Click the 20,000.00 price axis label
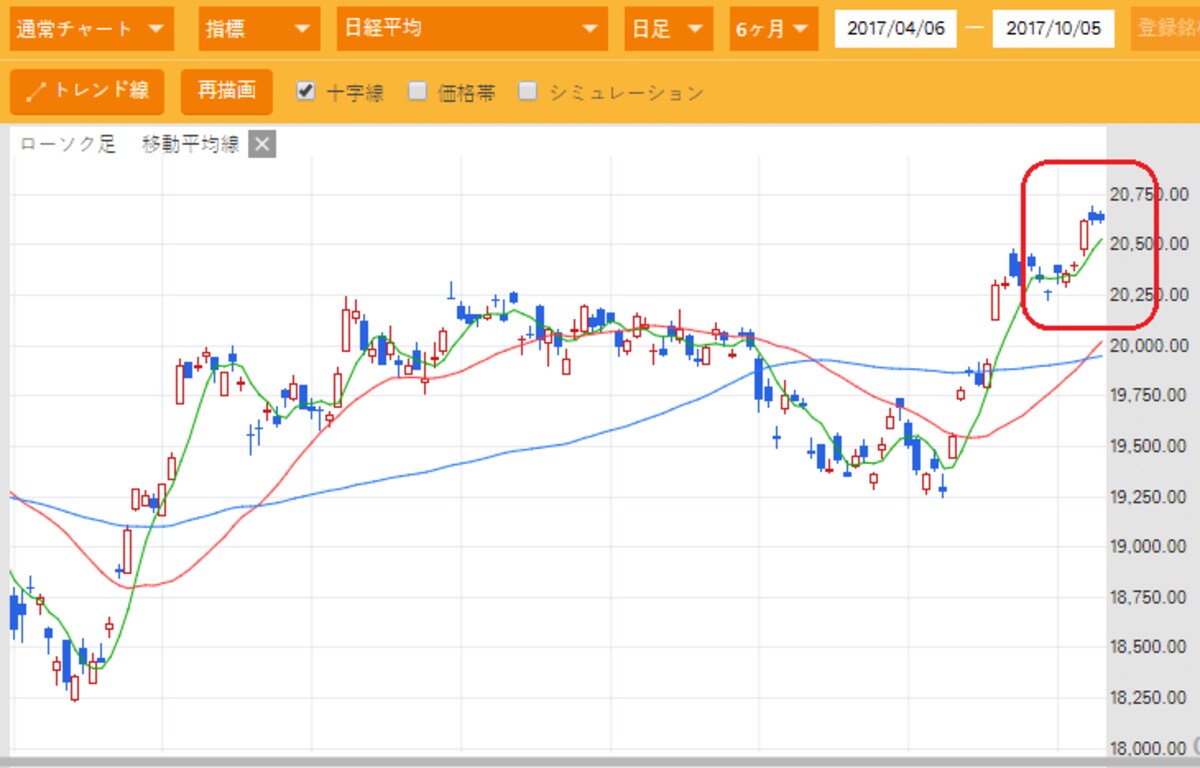 [x=1149, y=345]
